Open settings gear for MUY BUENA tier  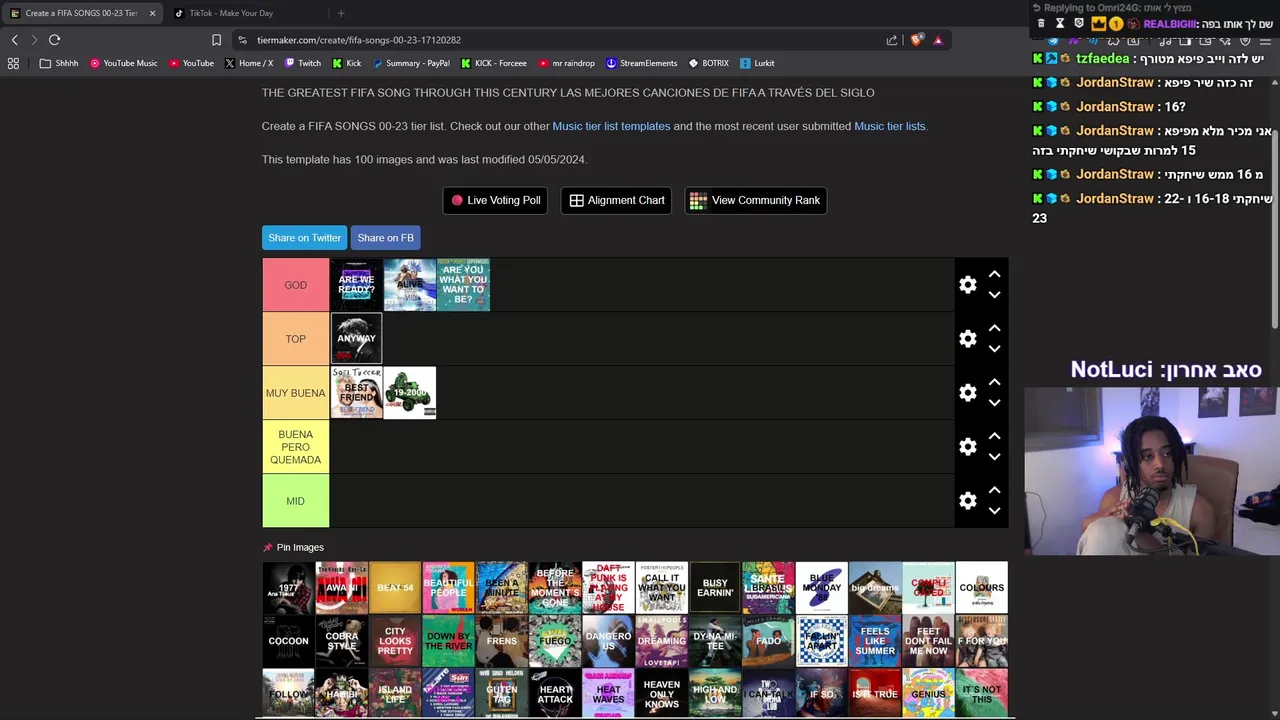coord(968,393)
